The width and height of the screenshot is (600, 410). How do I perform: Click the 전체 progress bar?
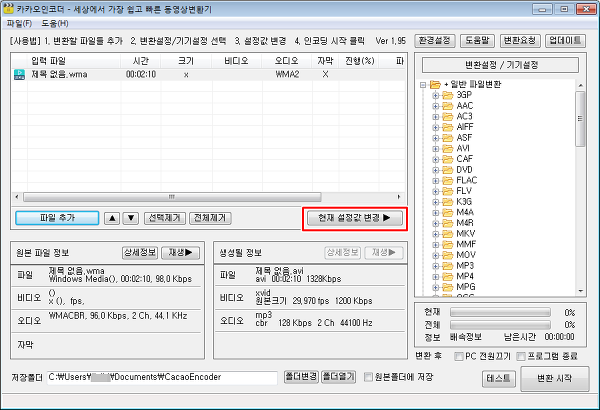click(500, 325)
